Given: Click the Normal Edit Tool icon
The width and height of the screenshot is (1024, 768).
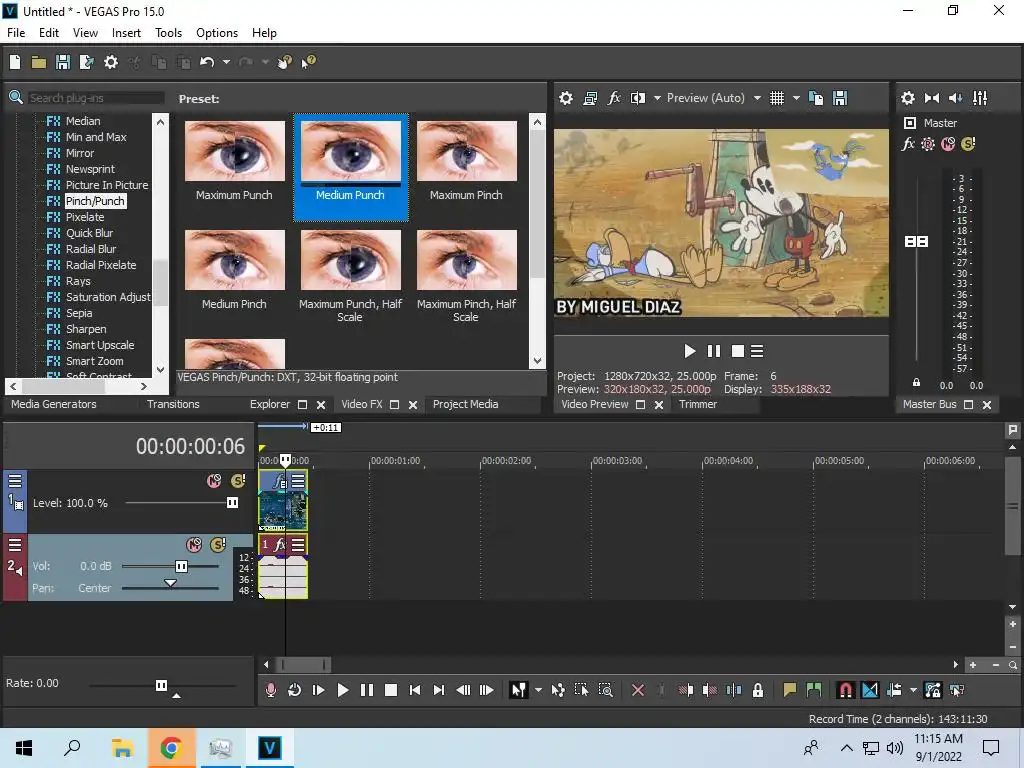Looking at the screenshot, I should 519,690.
